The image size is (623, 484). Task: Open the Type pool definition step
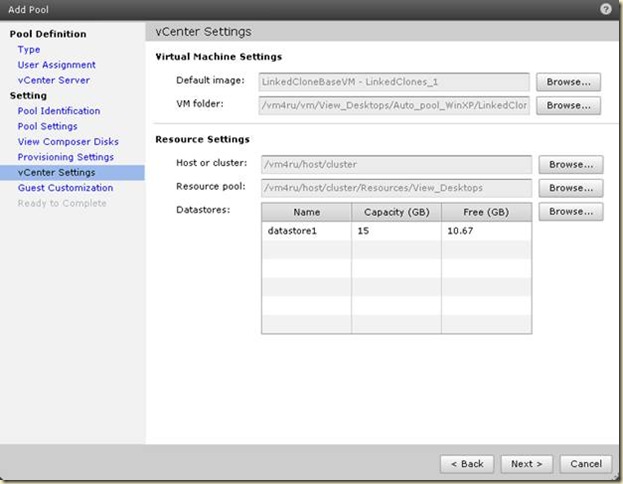coord(29,49)
